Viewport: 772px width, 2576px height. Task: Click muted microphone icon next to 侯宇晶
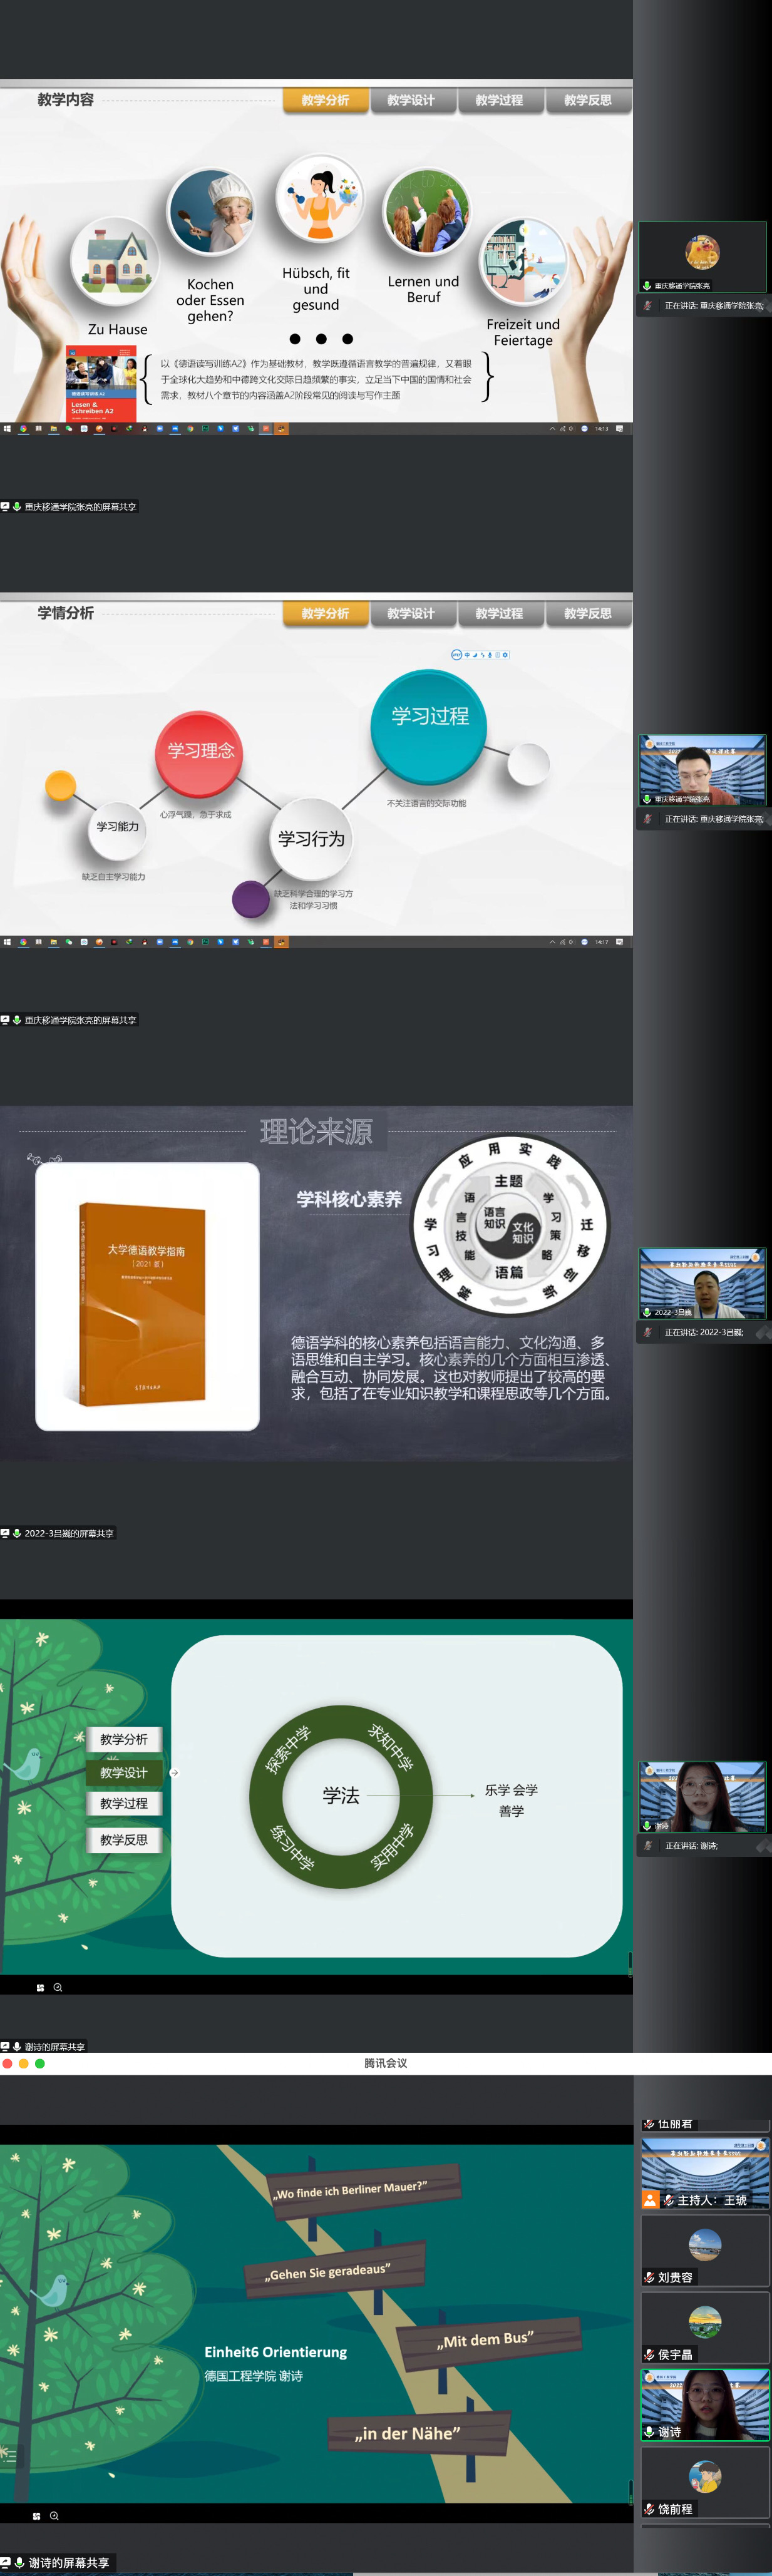coord(649,2354)
